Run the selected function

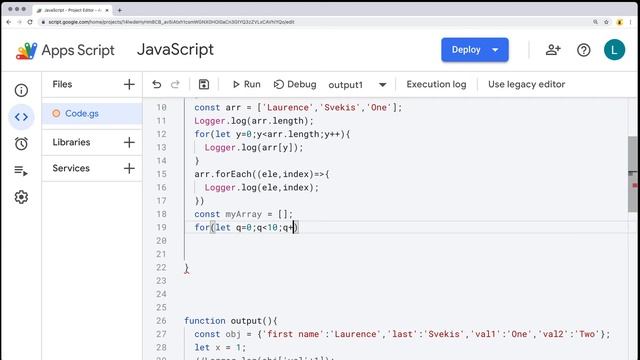point(247,84)
